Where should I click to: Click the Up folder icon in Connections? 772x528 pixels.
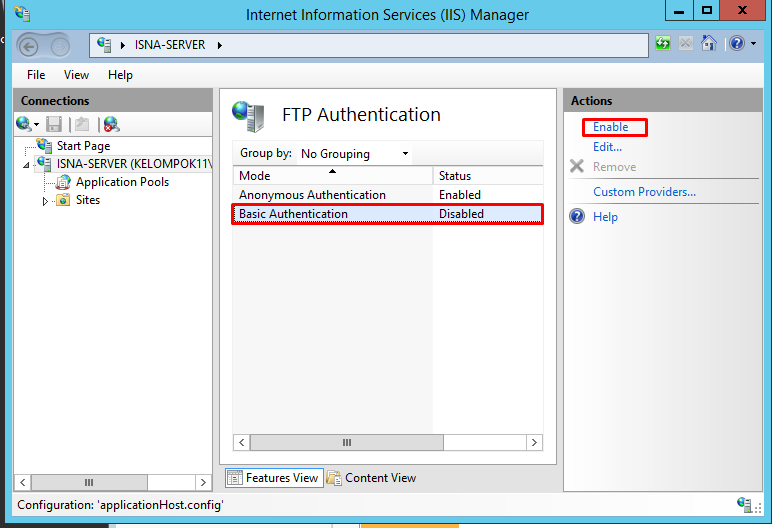click(82, 124)
